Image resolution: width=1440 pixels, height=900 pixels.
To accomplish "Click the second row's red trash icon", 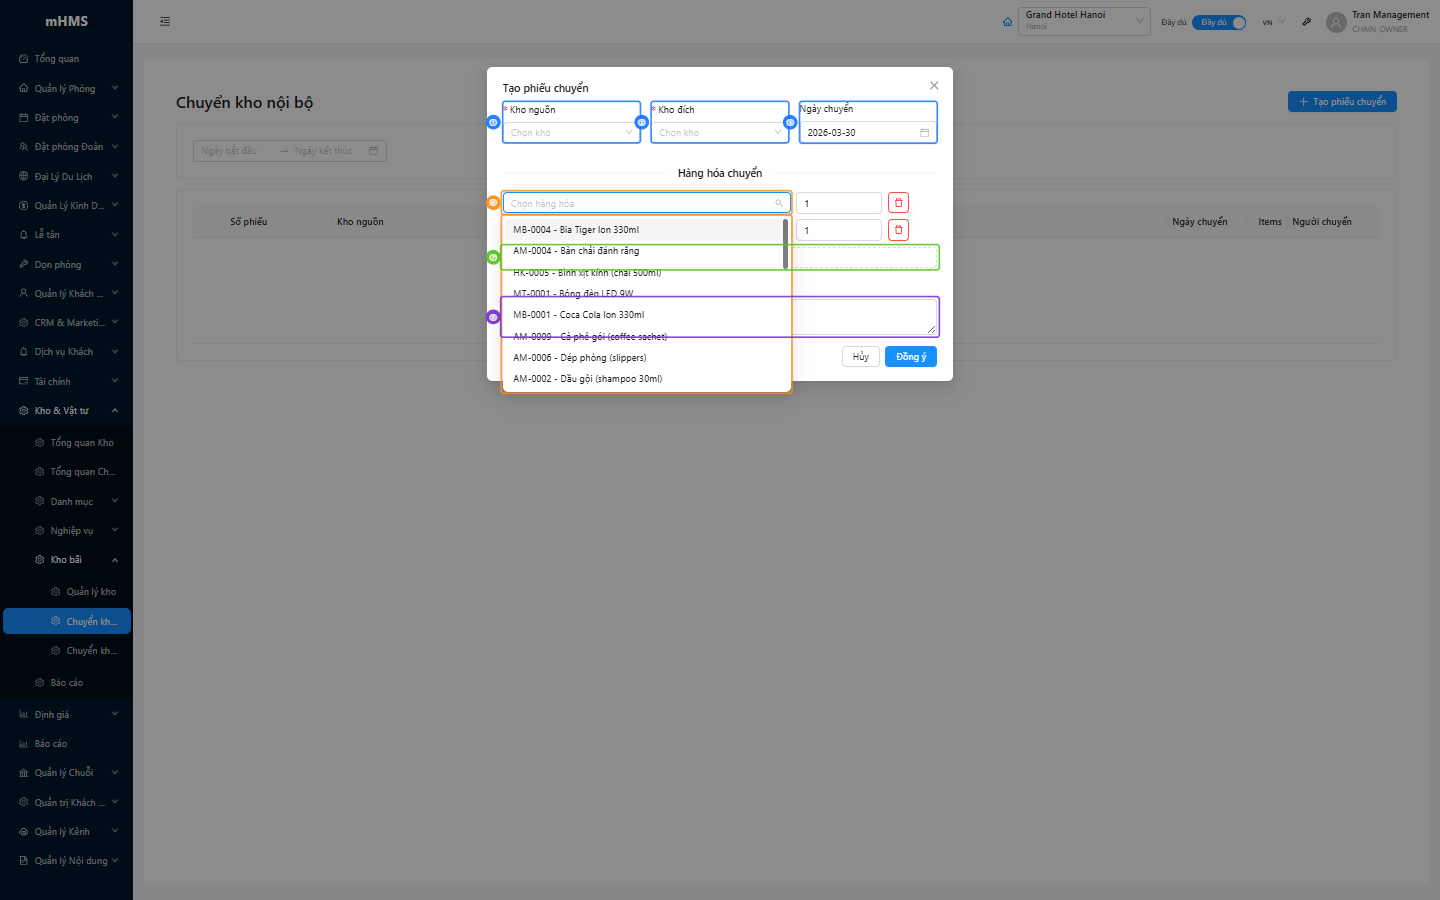I will (x=898, y=230).
